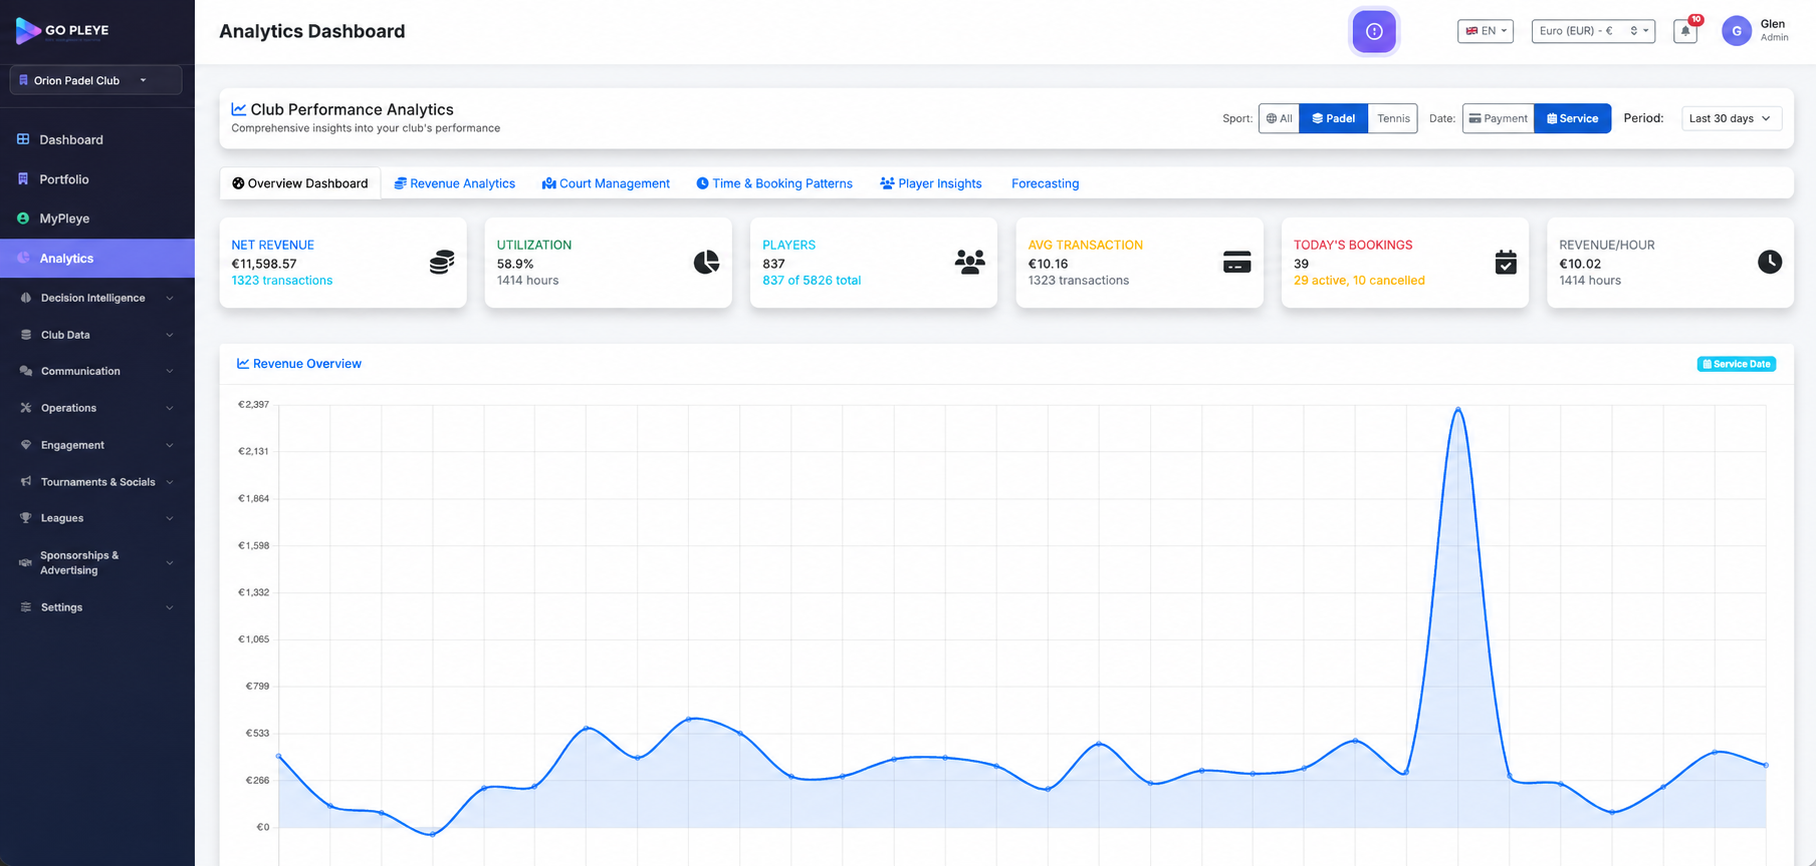Open the Euro currency dropdown
Viewport: 1816px width, 866px height.
click(x=1593, y=31)
